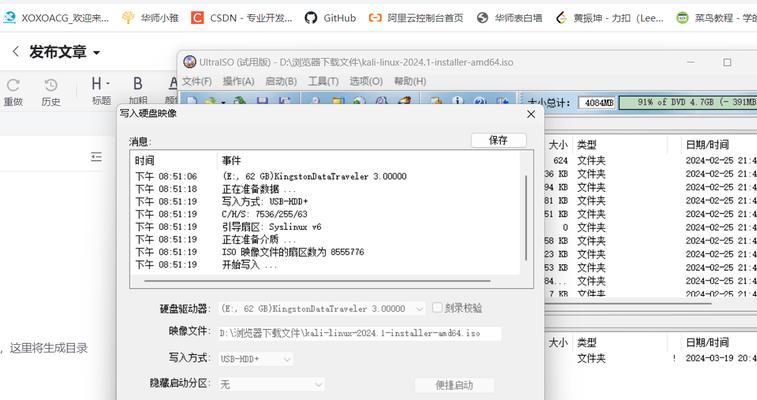Select the file row with size 51 KB
This screenshot has height=400, width=757.
[x=651, y=214]
